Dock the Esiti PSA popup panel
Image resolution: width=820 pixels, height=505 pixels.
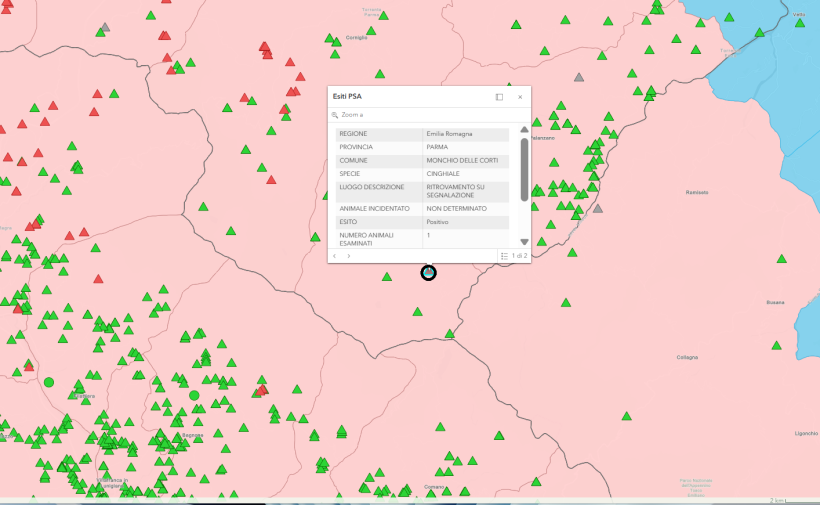499,97
